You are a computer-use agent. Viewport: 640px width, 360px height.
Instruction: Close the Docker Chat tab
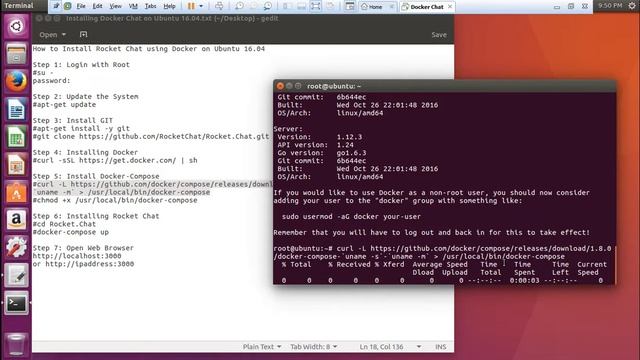click(450, 7)
